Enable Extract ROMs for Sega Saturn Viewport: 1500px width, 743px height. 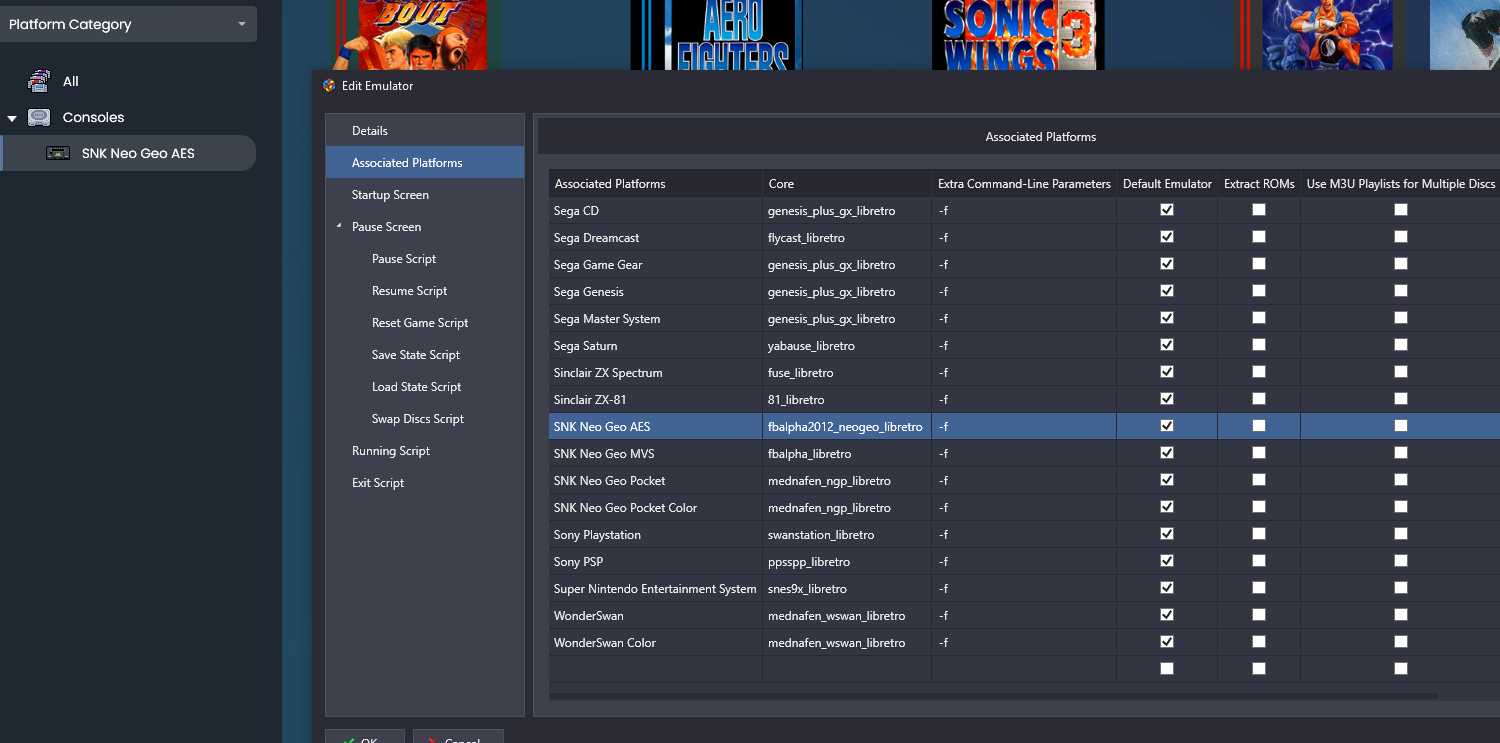1259,345
